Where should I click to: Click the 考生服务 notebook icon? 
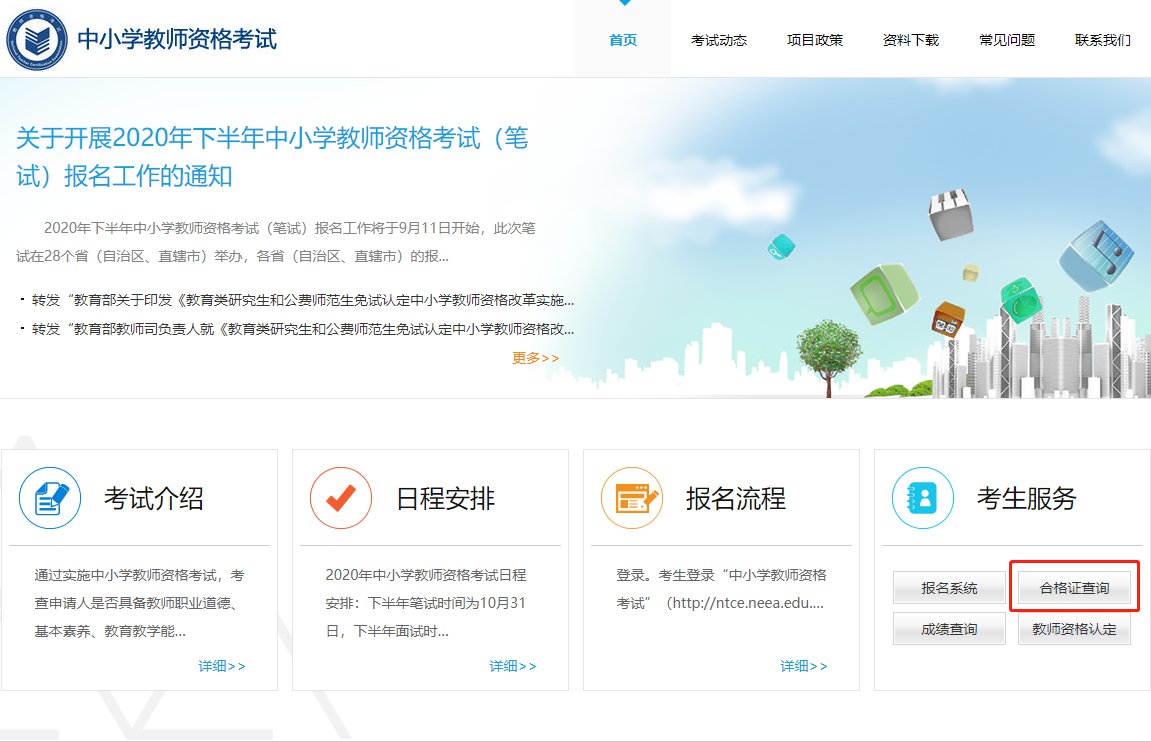923,498
